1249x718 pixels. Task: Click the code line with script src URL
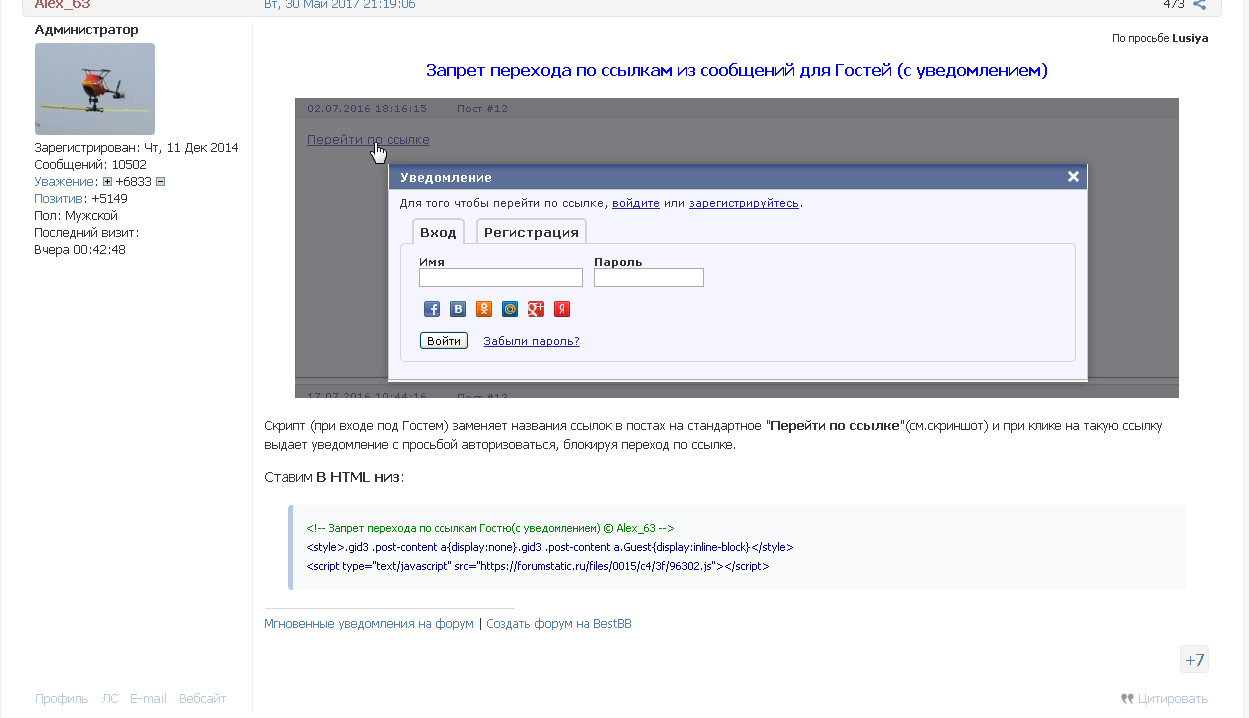pyautogui.click(x=538, y=566)
